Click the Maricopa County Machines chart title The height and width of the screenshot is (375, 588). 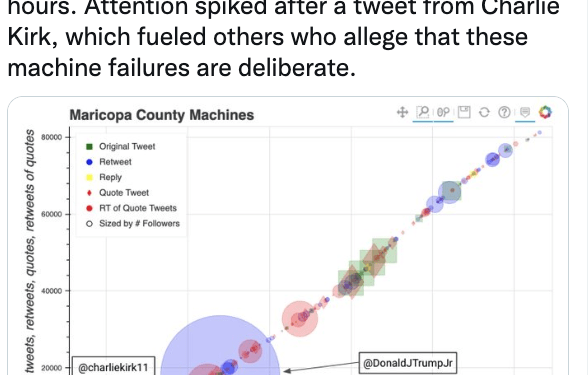[x=162, y=115]
